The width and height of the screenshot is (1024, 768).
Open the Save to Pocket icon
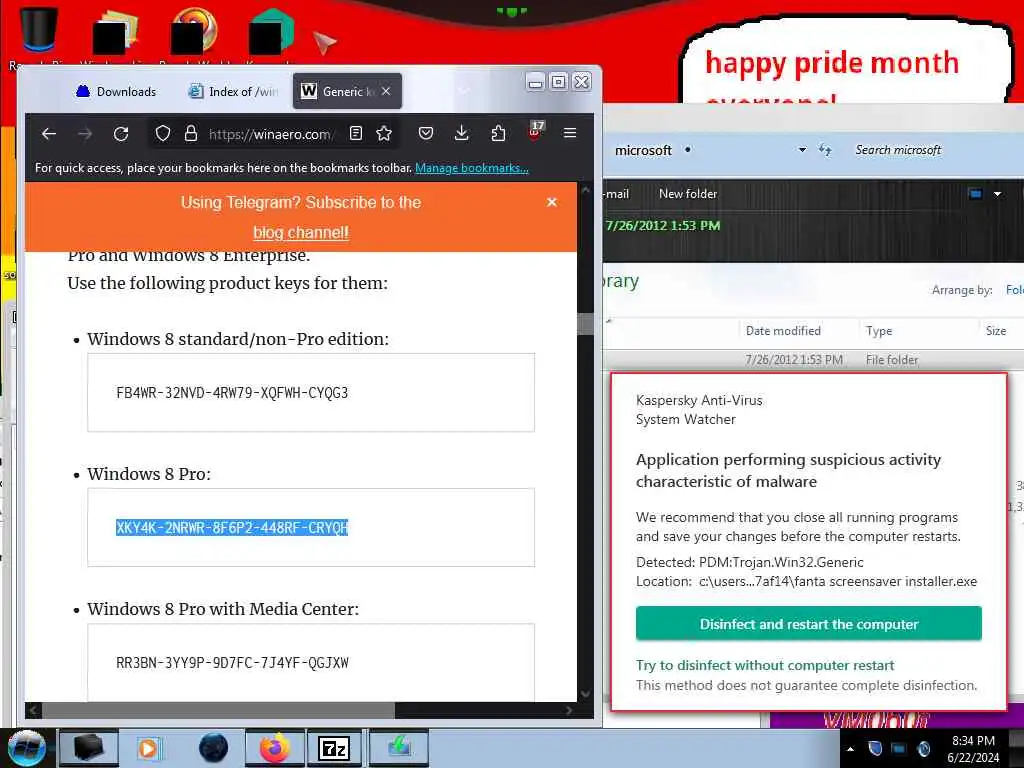[426, 133]
